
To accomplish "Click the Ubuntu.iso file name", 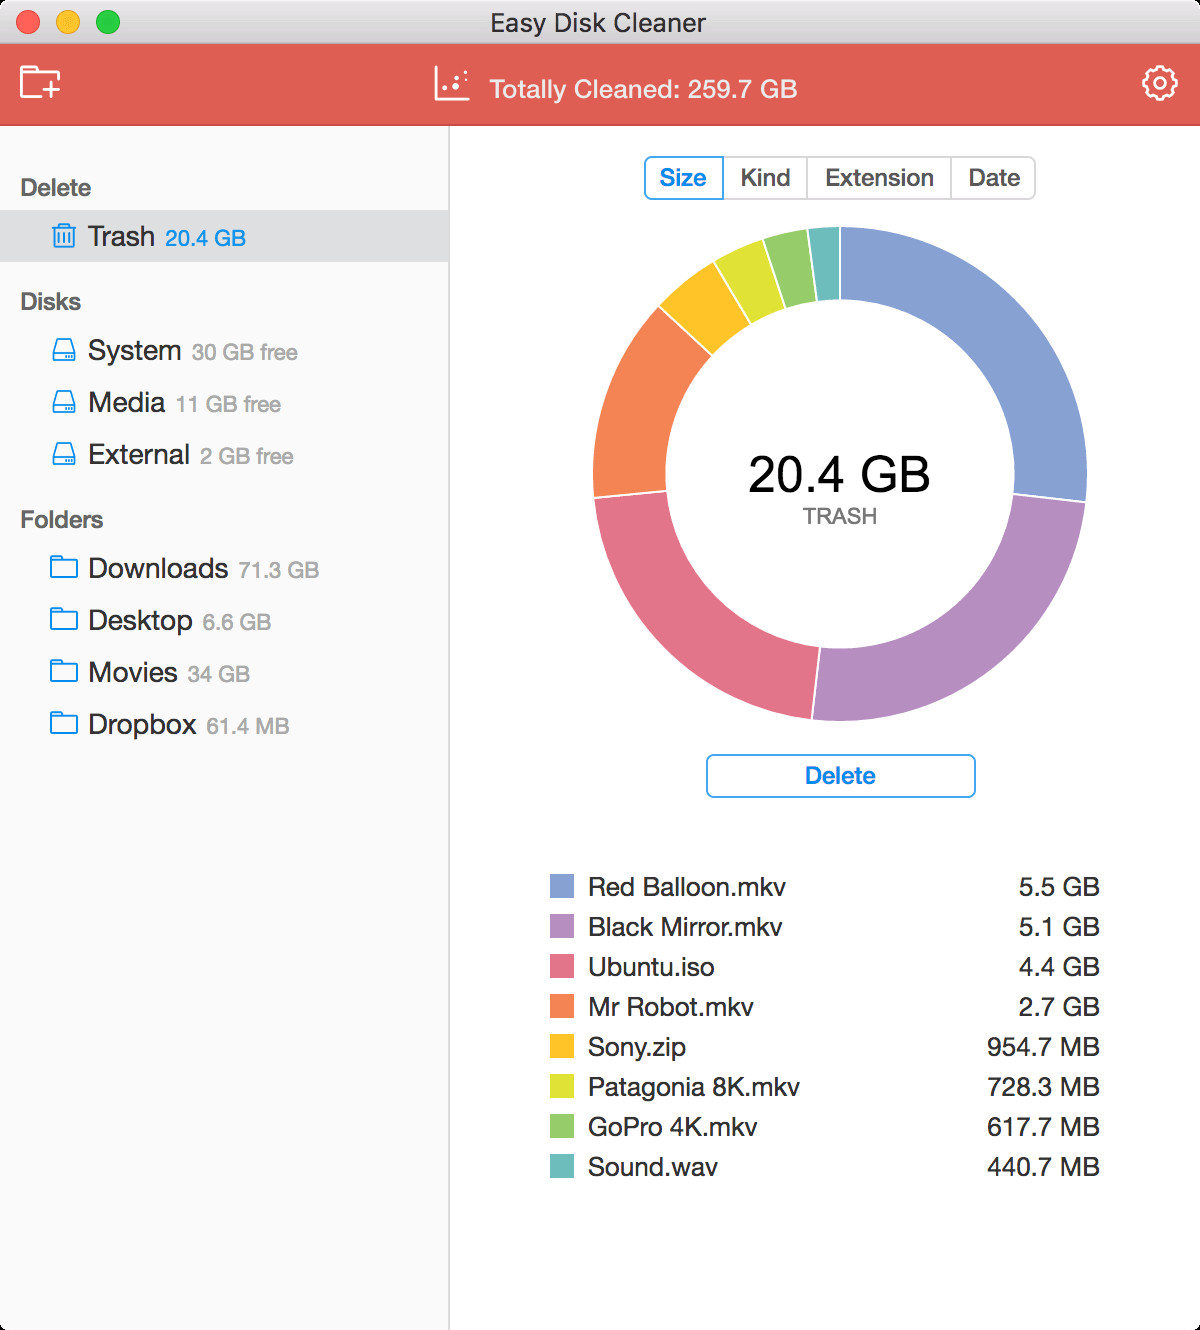I will click(651, 967).
